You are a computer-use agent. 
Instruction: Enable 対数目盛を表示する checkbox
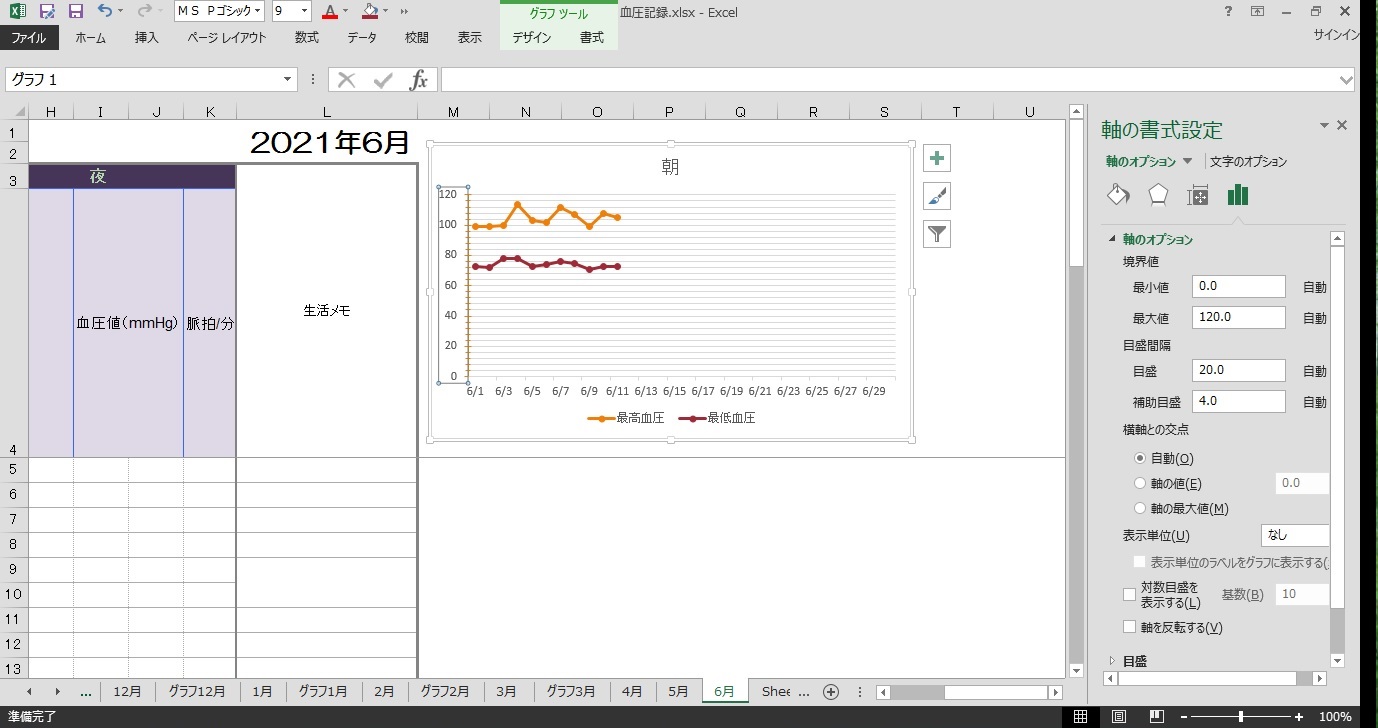[x=1129, y=594]
